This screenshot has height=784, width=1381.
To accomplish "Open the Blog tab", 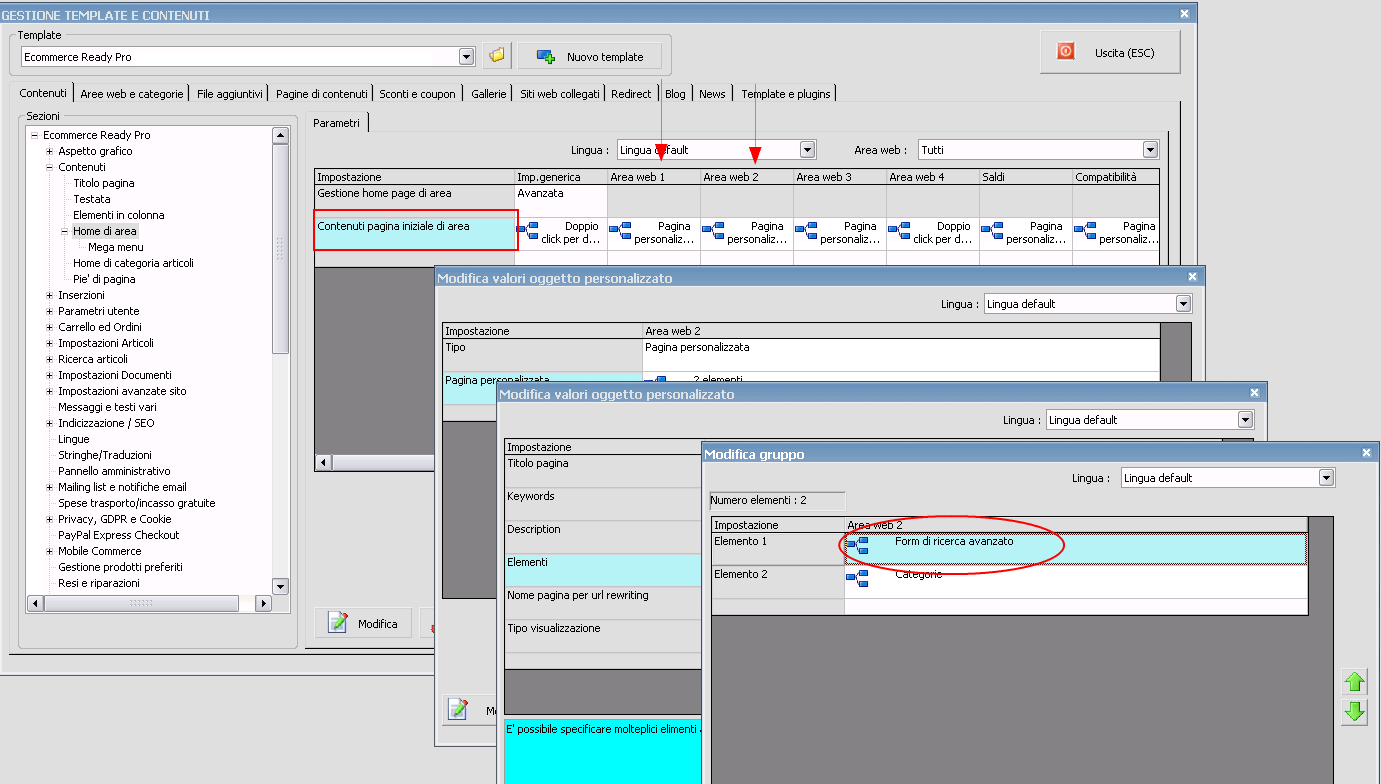I will 675,94.
